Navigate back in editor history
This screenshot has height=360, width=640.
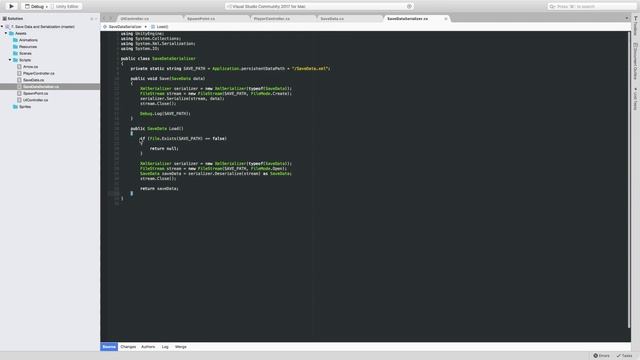coord(104,18)
